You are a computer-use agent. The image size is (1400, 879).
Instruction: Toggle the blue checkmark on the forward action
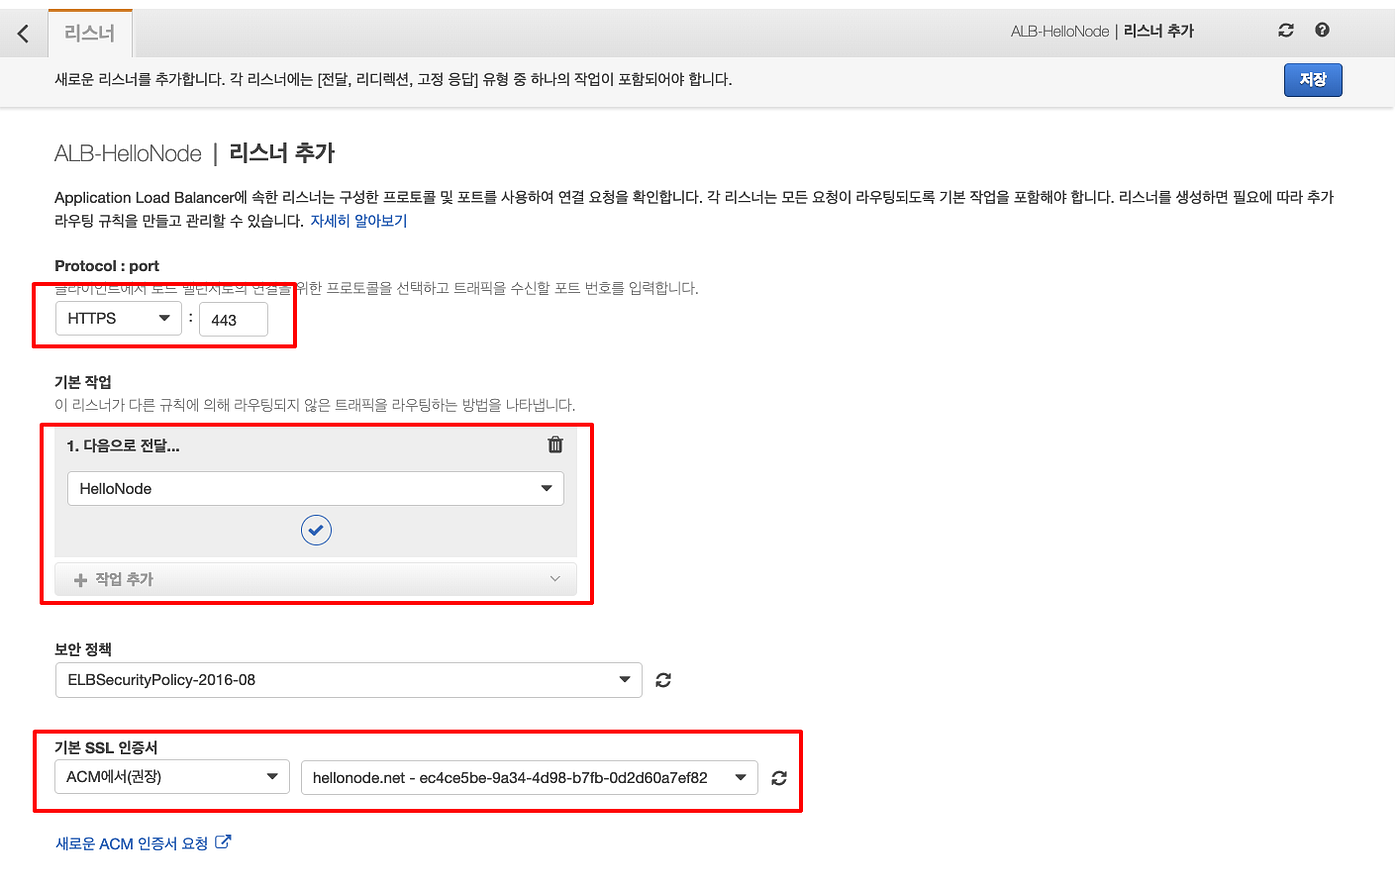[316, 530]
